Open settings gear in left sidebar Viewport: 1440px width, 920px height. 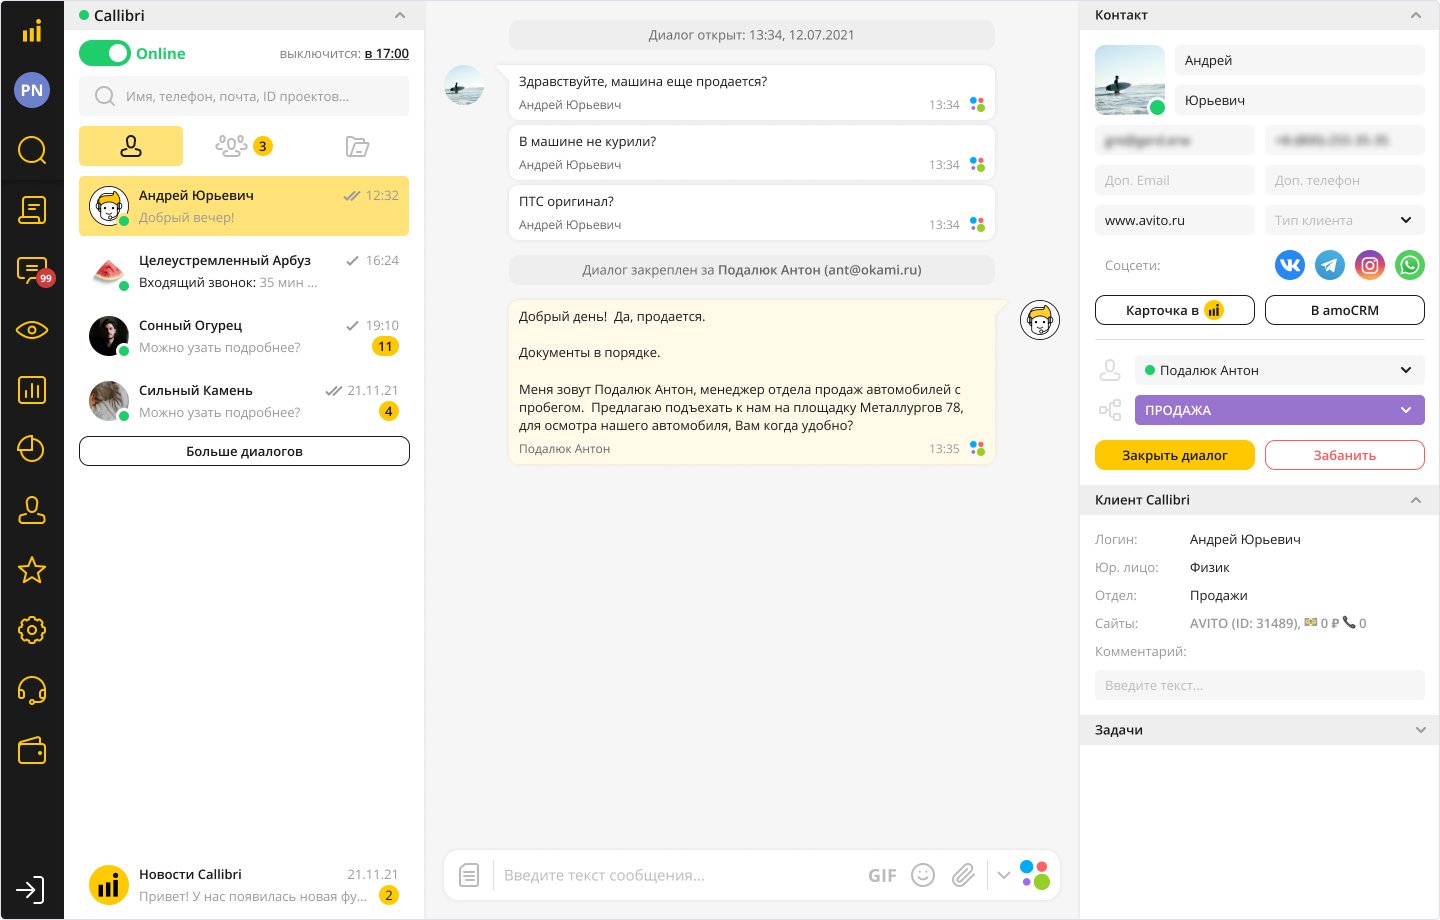click(x=32, y=630)
